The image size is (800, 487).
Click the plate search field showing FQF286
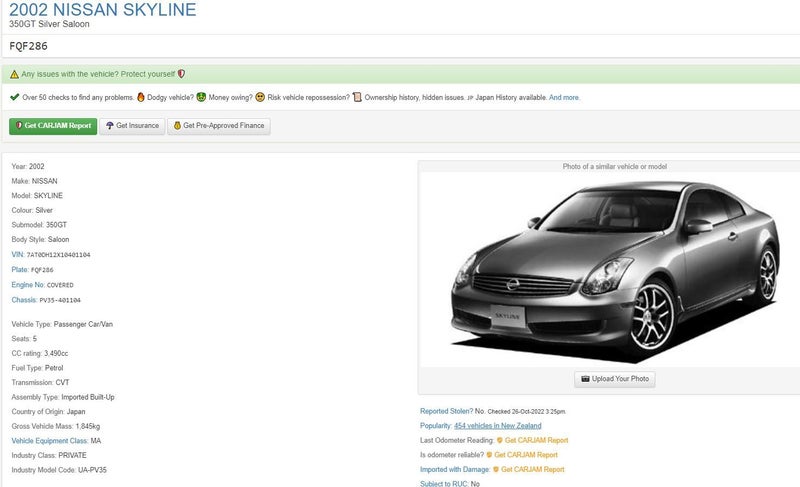point(400,46)
